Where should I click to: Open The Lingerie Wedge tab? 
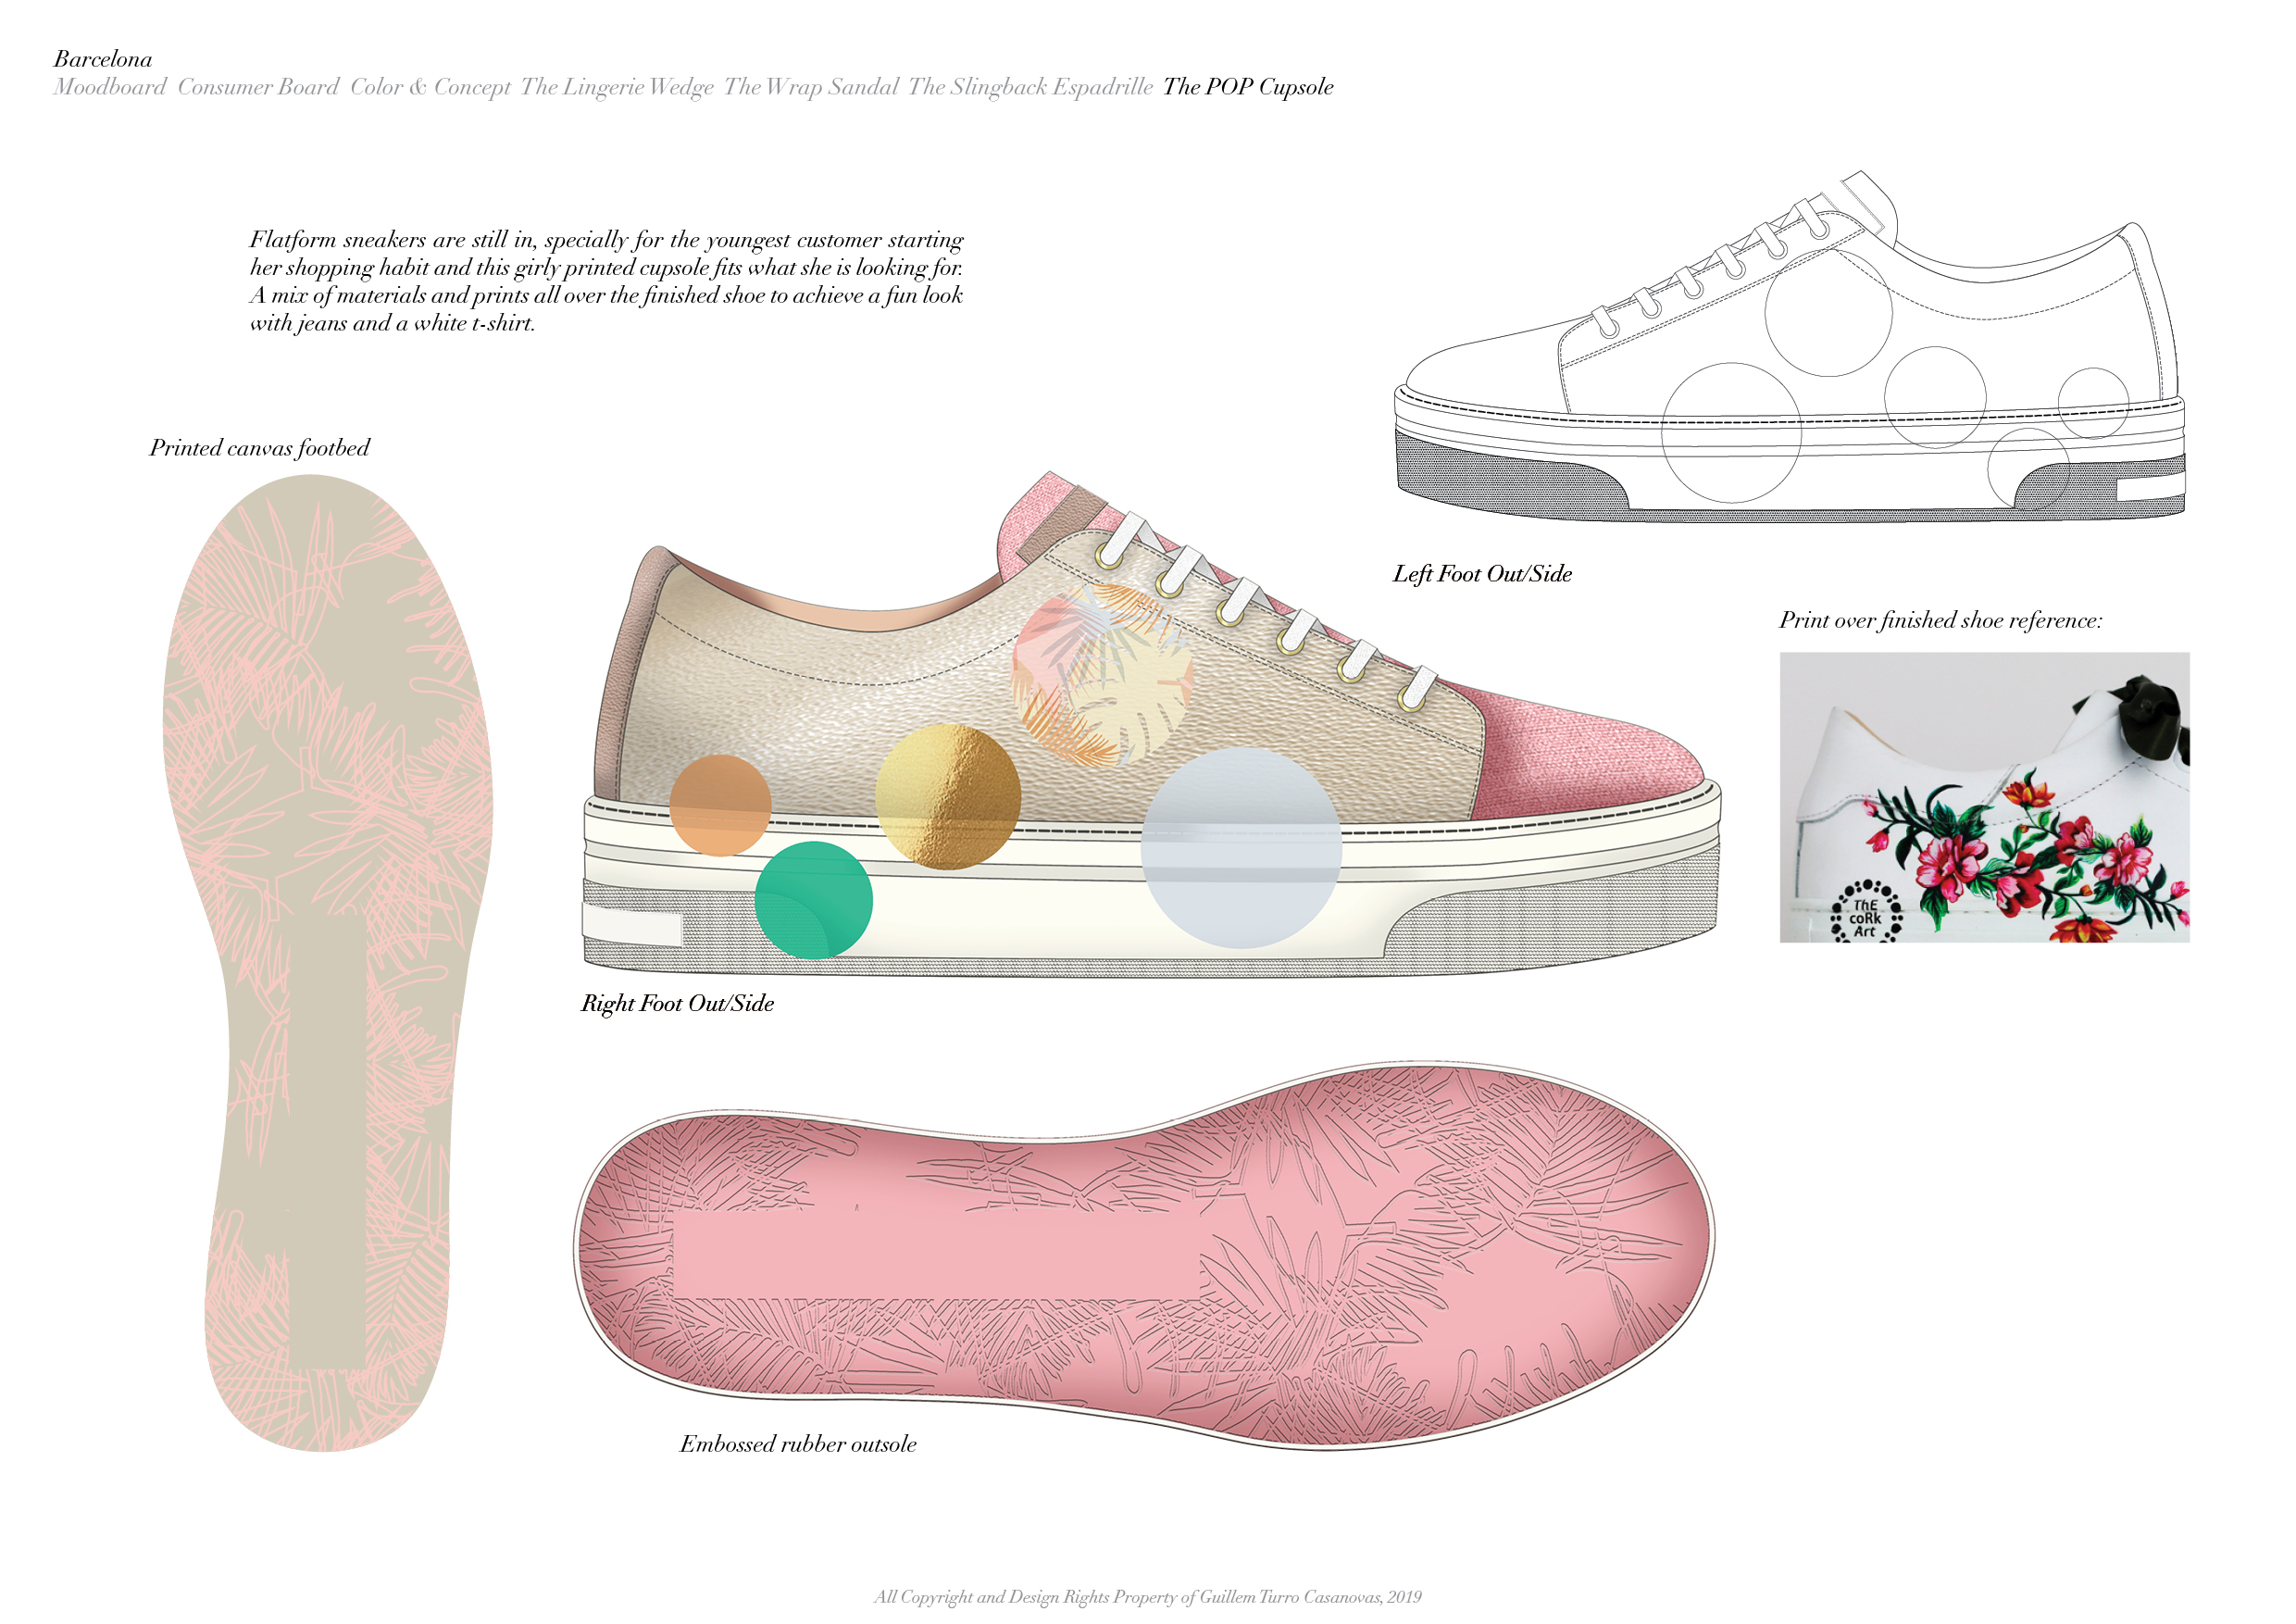tap(617, 87)
